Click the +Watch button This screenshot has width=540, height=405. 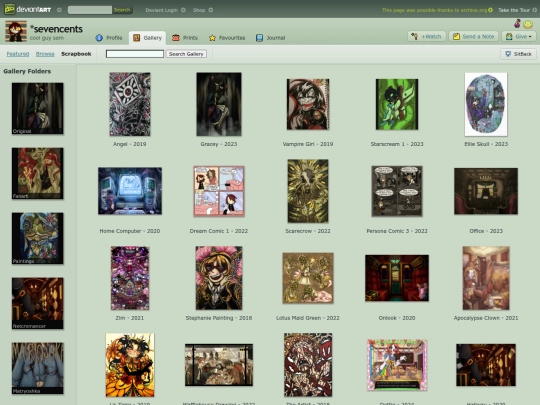427,36
